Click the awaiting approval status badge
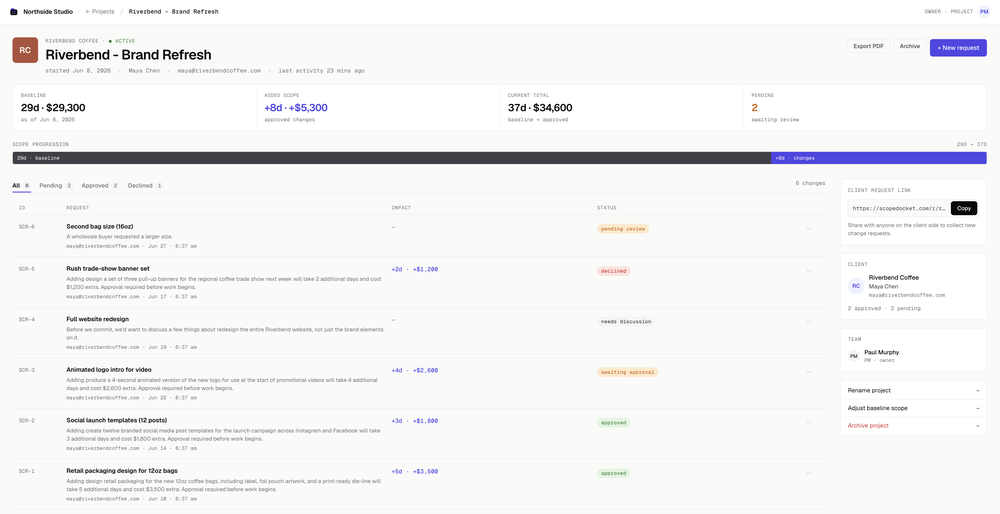 [628, 372]
